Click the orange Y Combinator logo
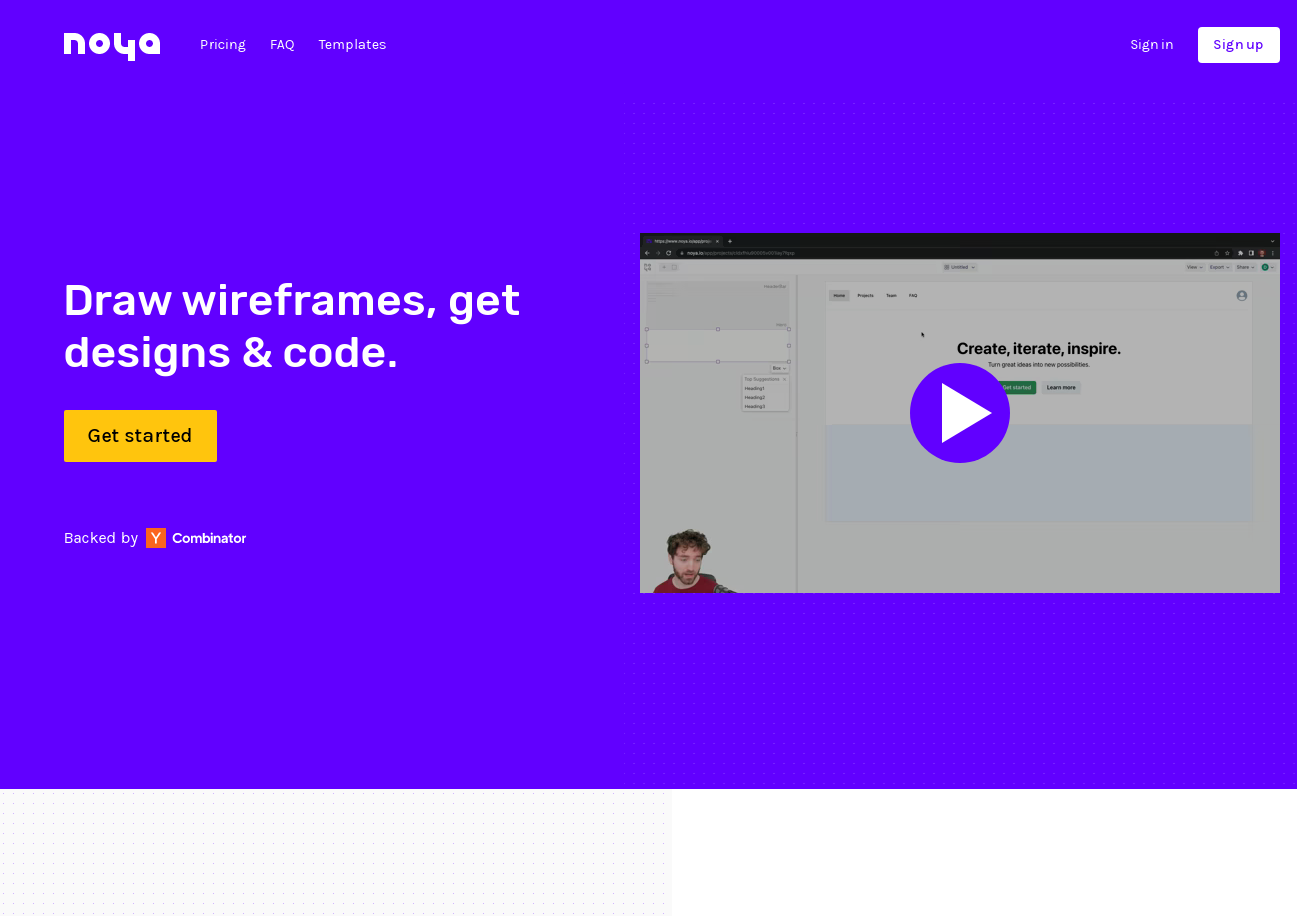This screenshot has height=916, width=1297. pos(156,538)
